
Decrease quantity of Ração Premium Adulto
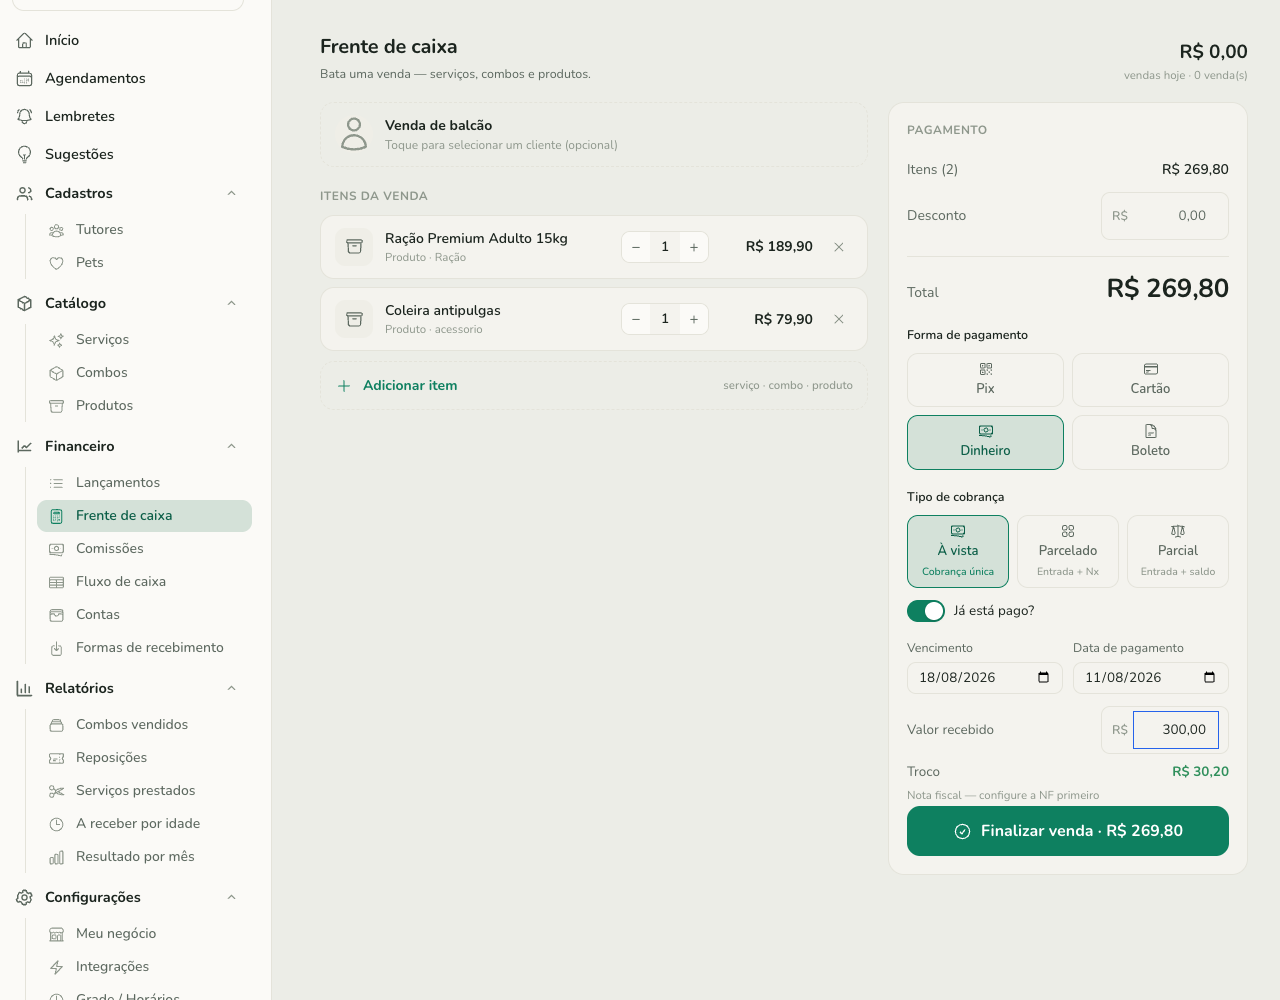pos(636,247)
